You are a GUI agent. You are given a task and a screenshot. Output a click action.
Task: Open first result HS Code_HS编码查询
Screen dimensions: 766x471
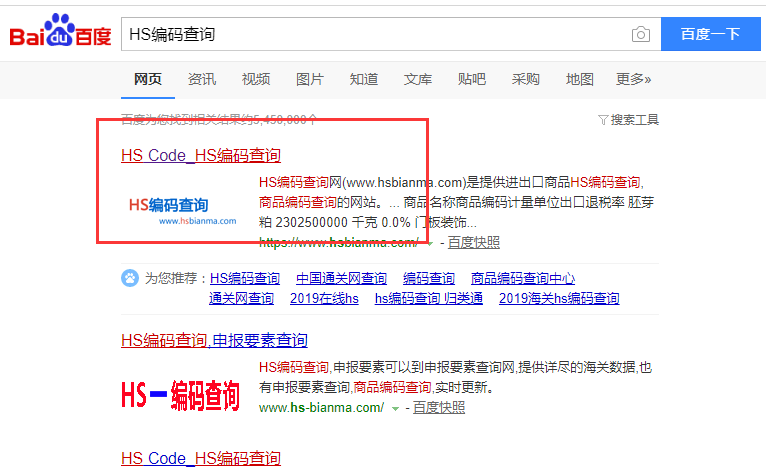point(201,155)
